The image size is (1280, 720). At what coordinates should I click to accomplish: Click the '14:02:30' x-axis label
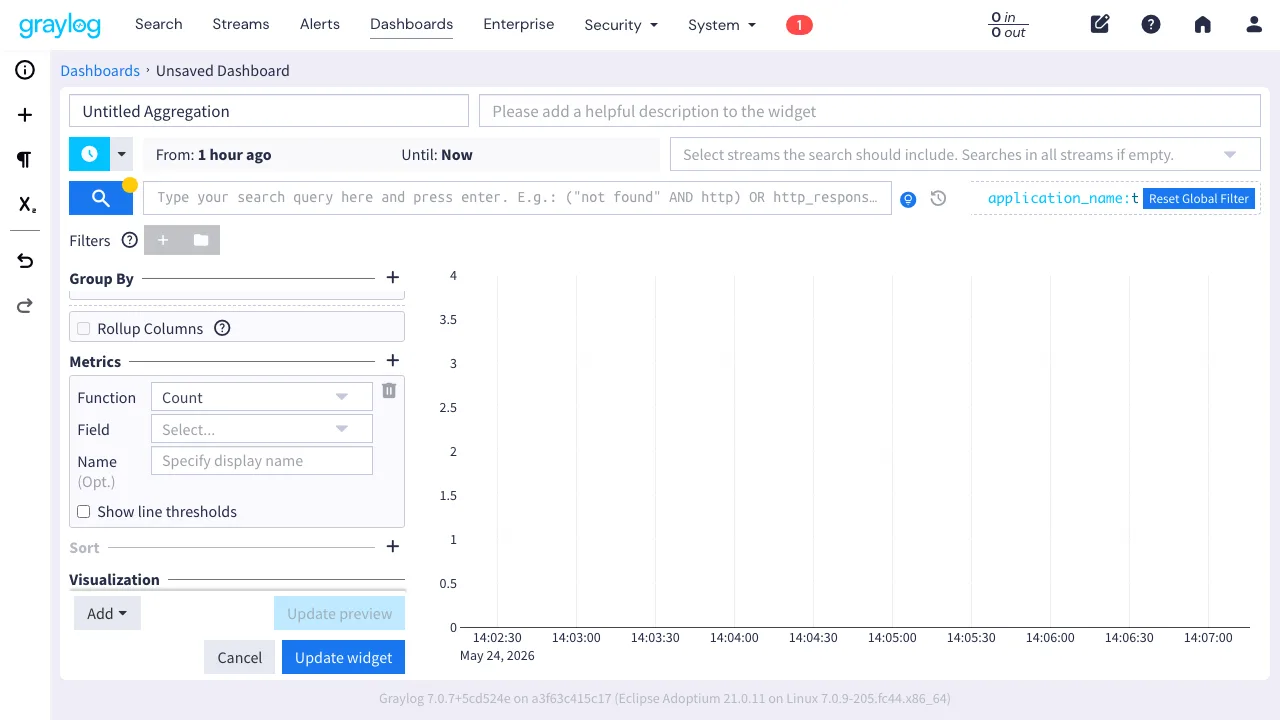(x=497, y=637)
